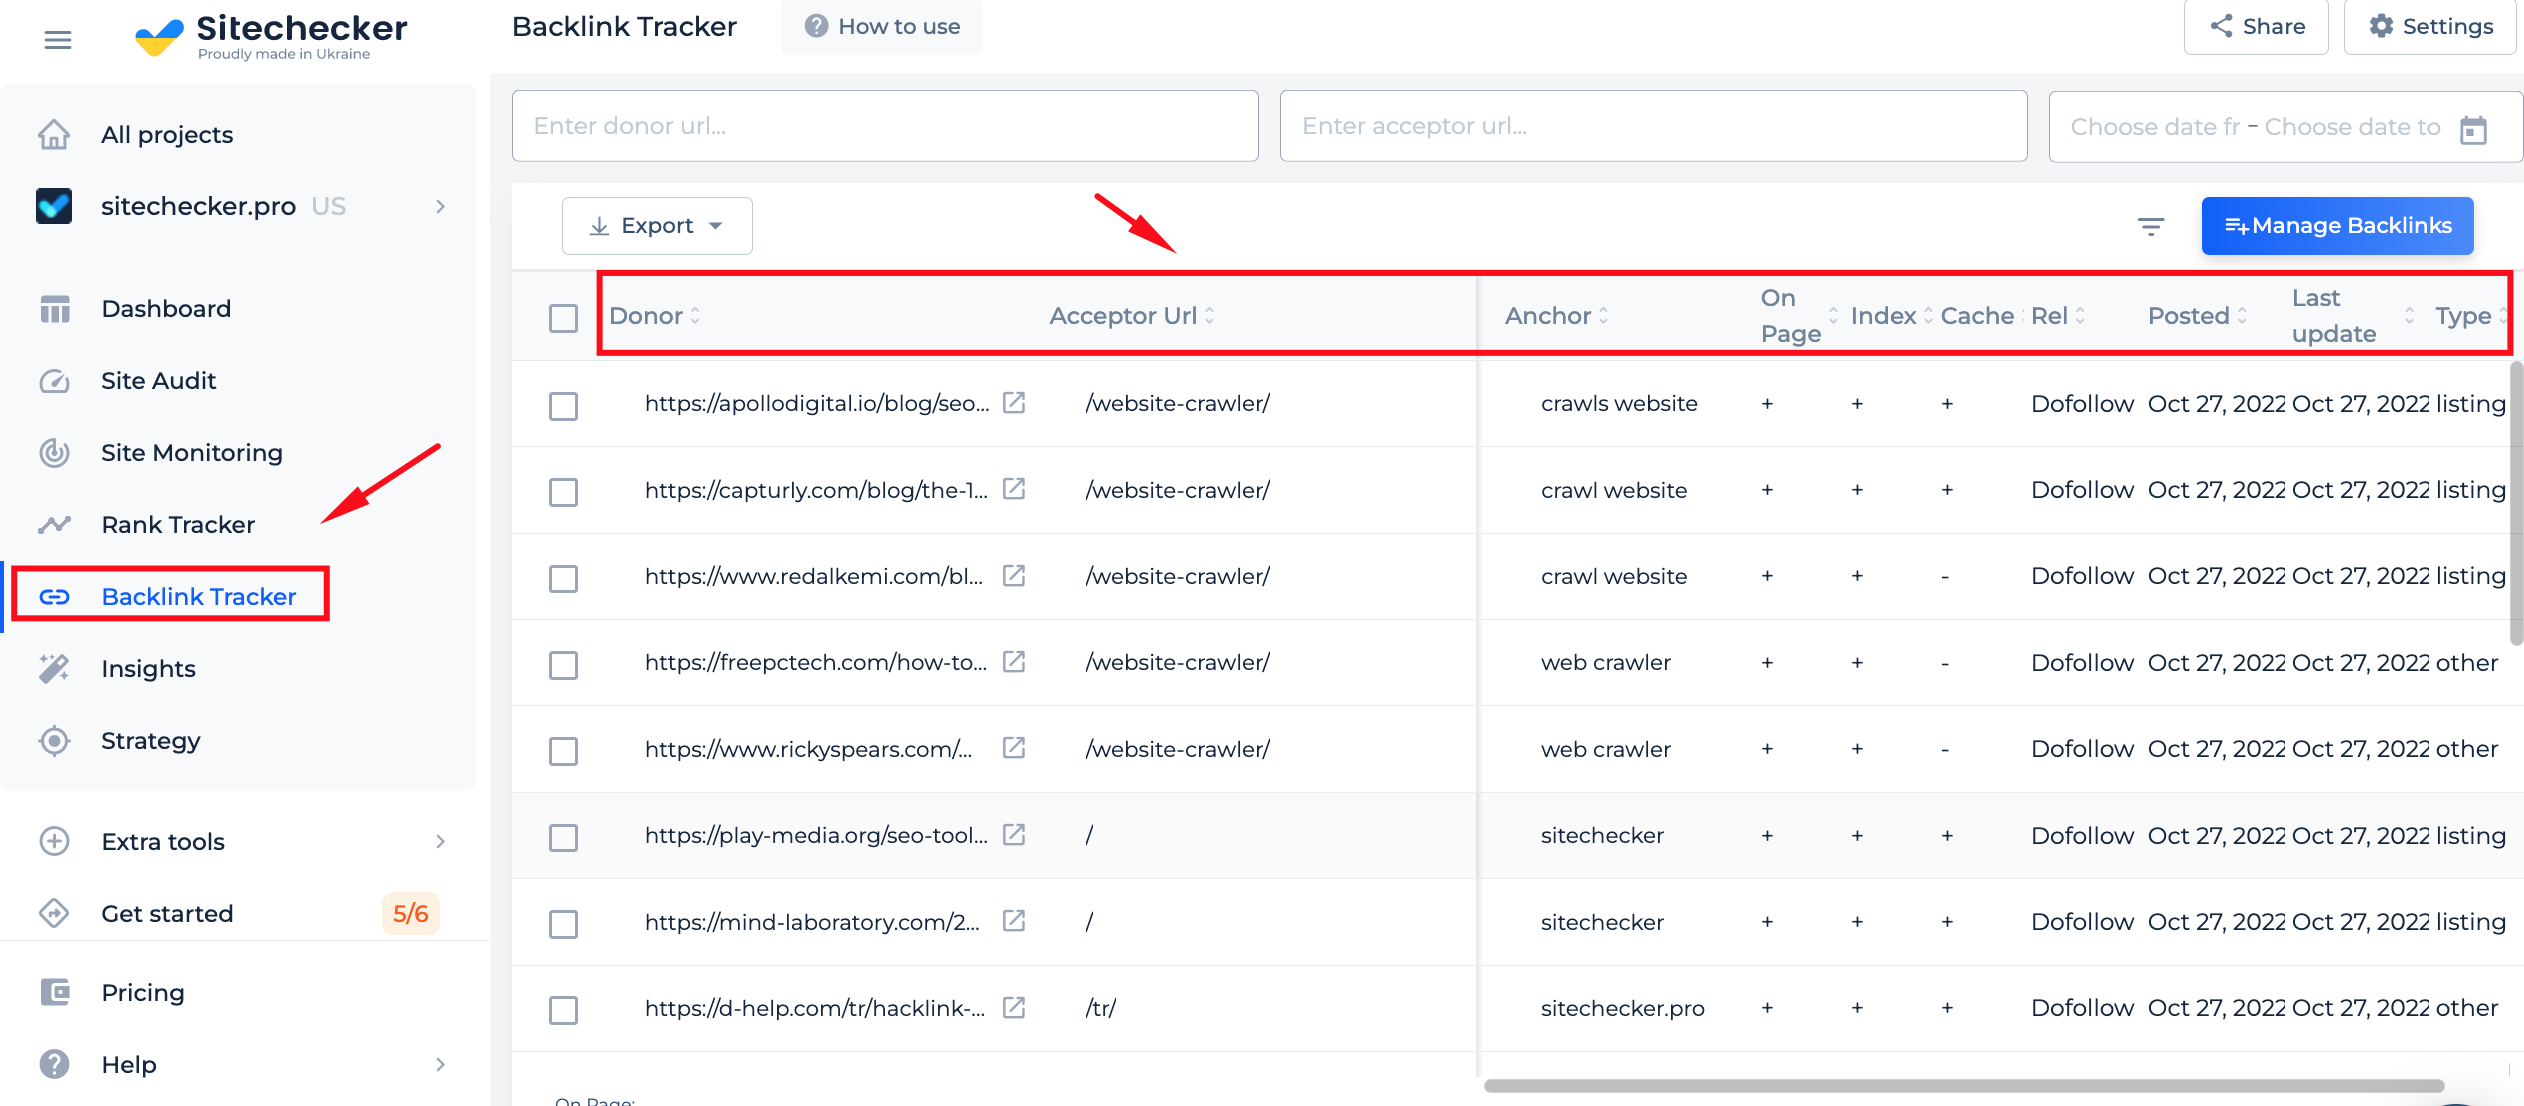Click the Choose date from field
2524x1106 pixels.
tap(2154, 127)
